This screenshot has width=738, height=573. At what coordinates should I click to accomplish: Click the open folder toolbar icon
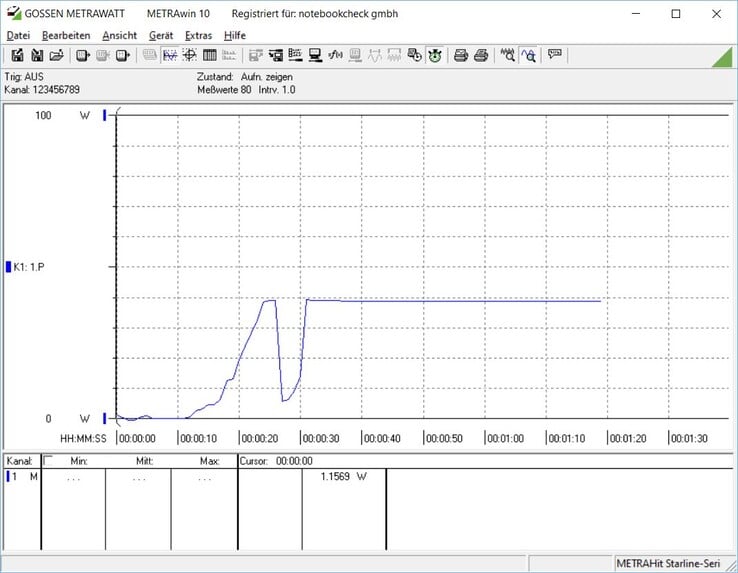click(56, 56)
